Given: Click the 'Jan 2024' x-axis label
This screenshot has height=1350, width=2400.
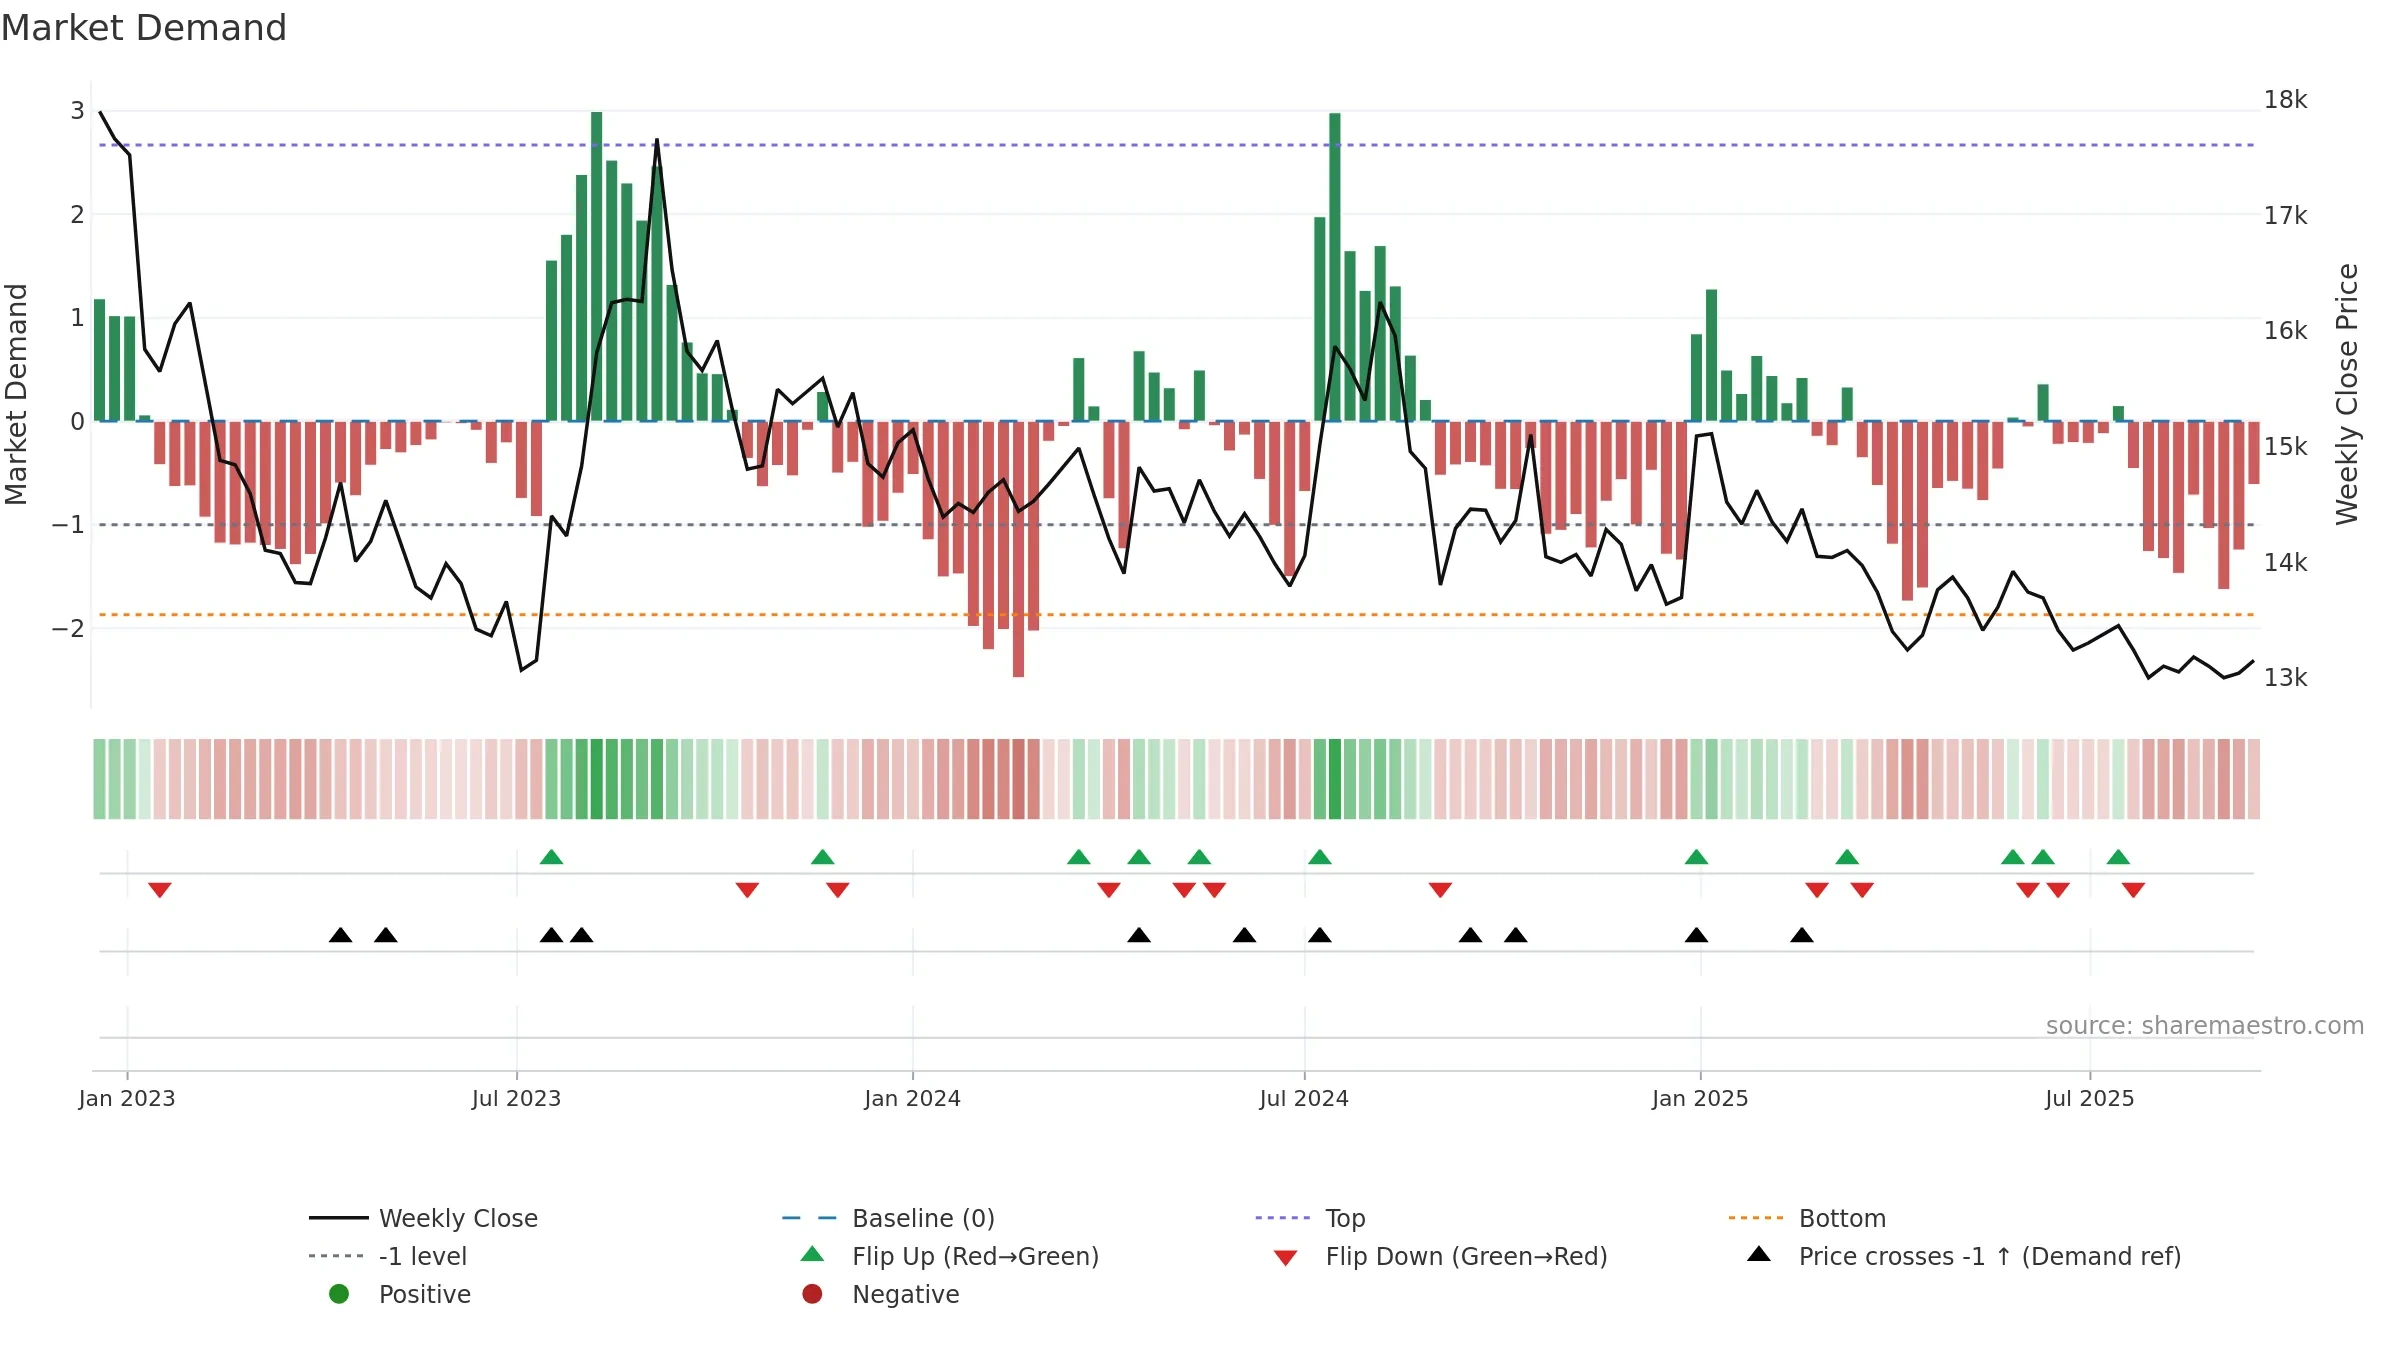Looking at the screenshot, I should (x=912, y=1098).
